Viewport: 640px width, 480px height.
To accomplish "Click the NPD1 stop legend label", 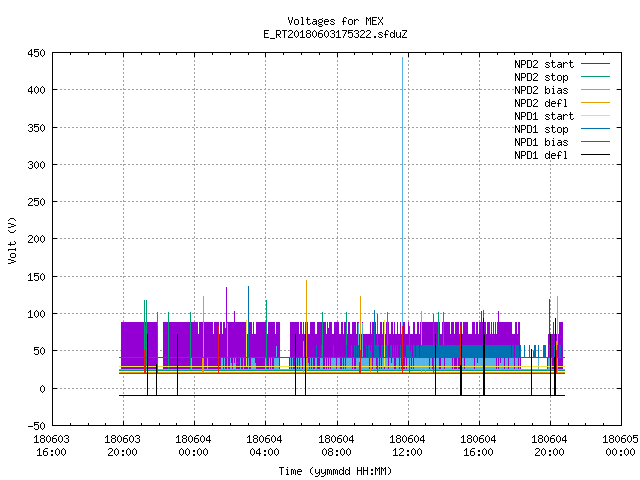I will [x=541, y=129].
